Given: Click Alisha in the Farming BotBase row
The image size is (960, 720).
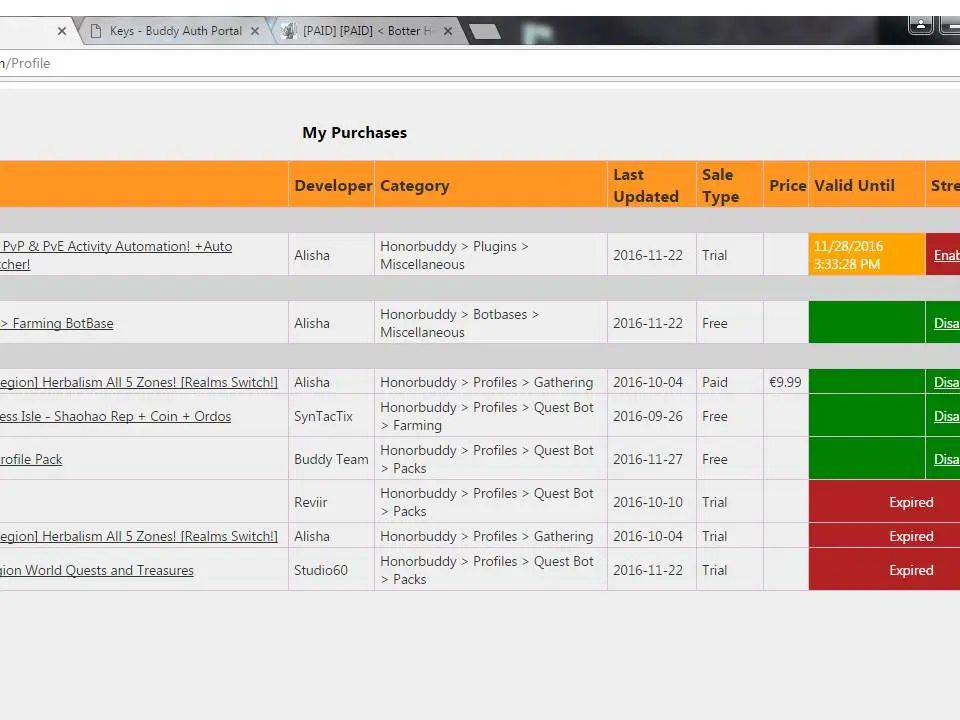Looking at the screenshot, I should [312, 323].
